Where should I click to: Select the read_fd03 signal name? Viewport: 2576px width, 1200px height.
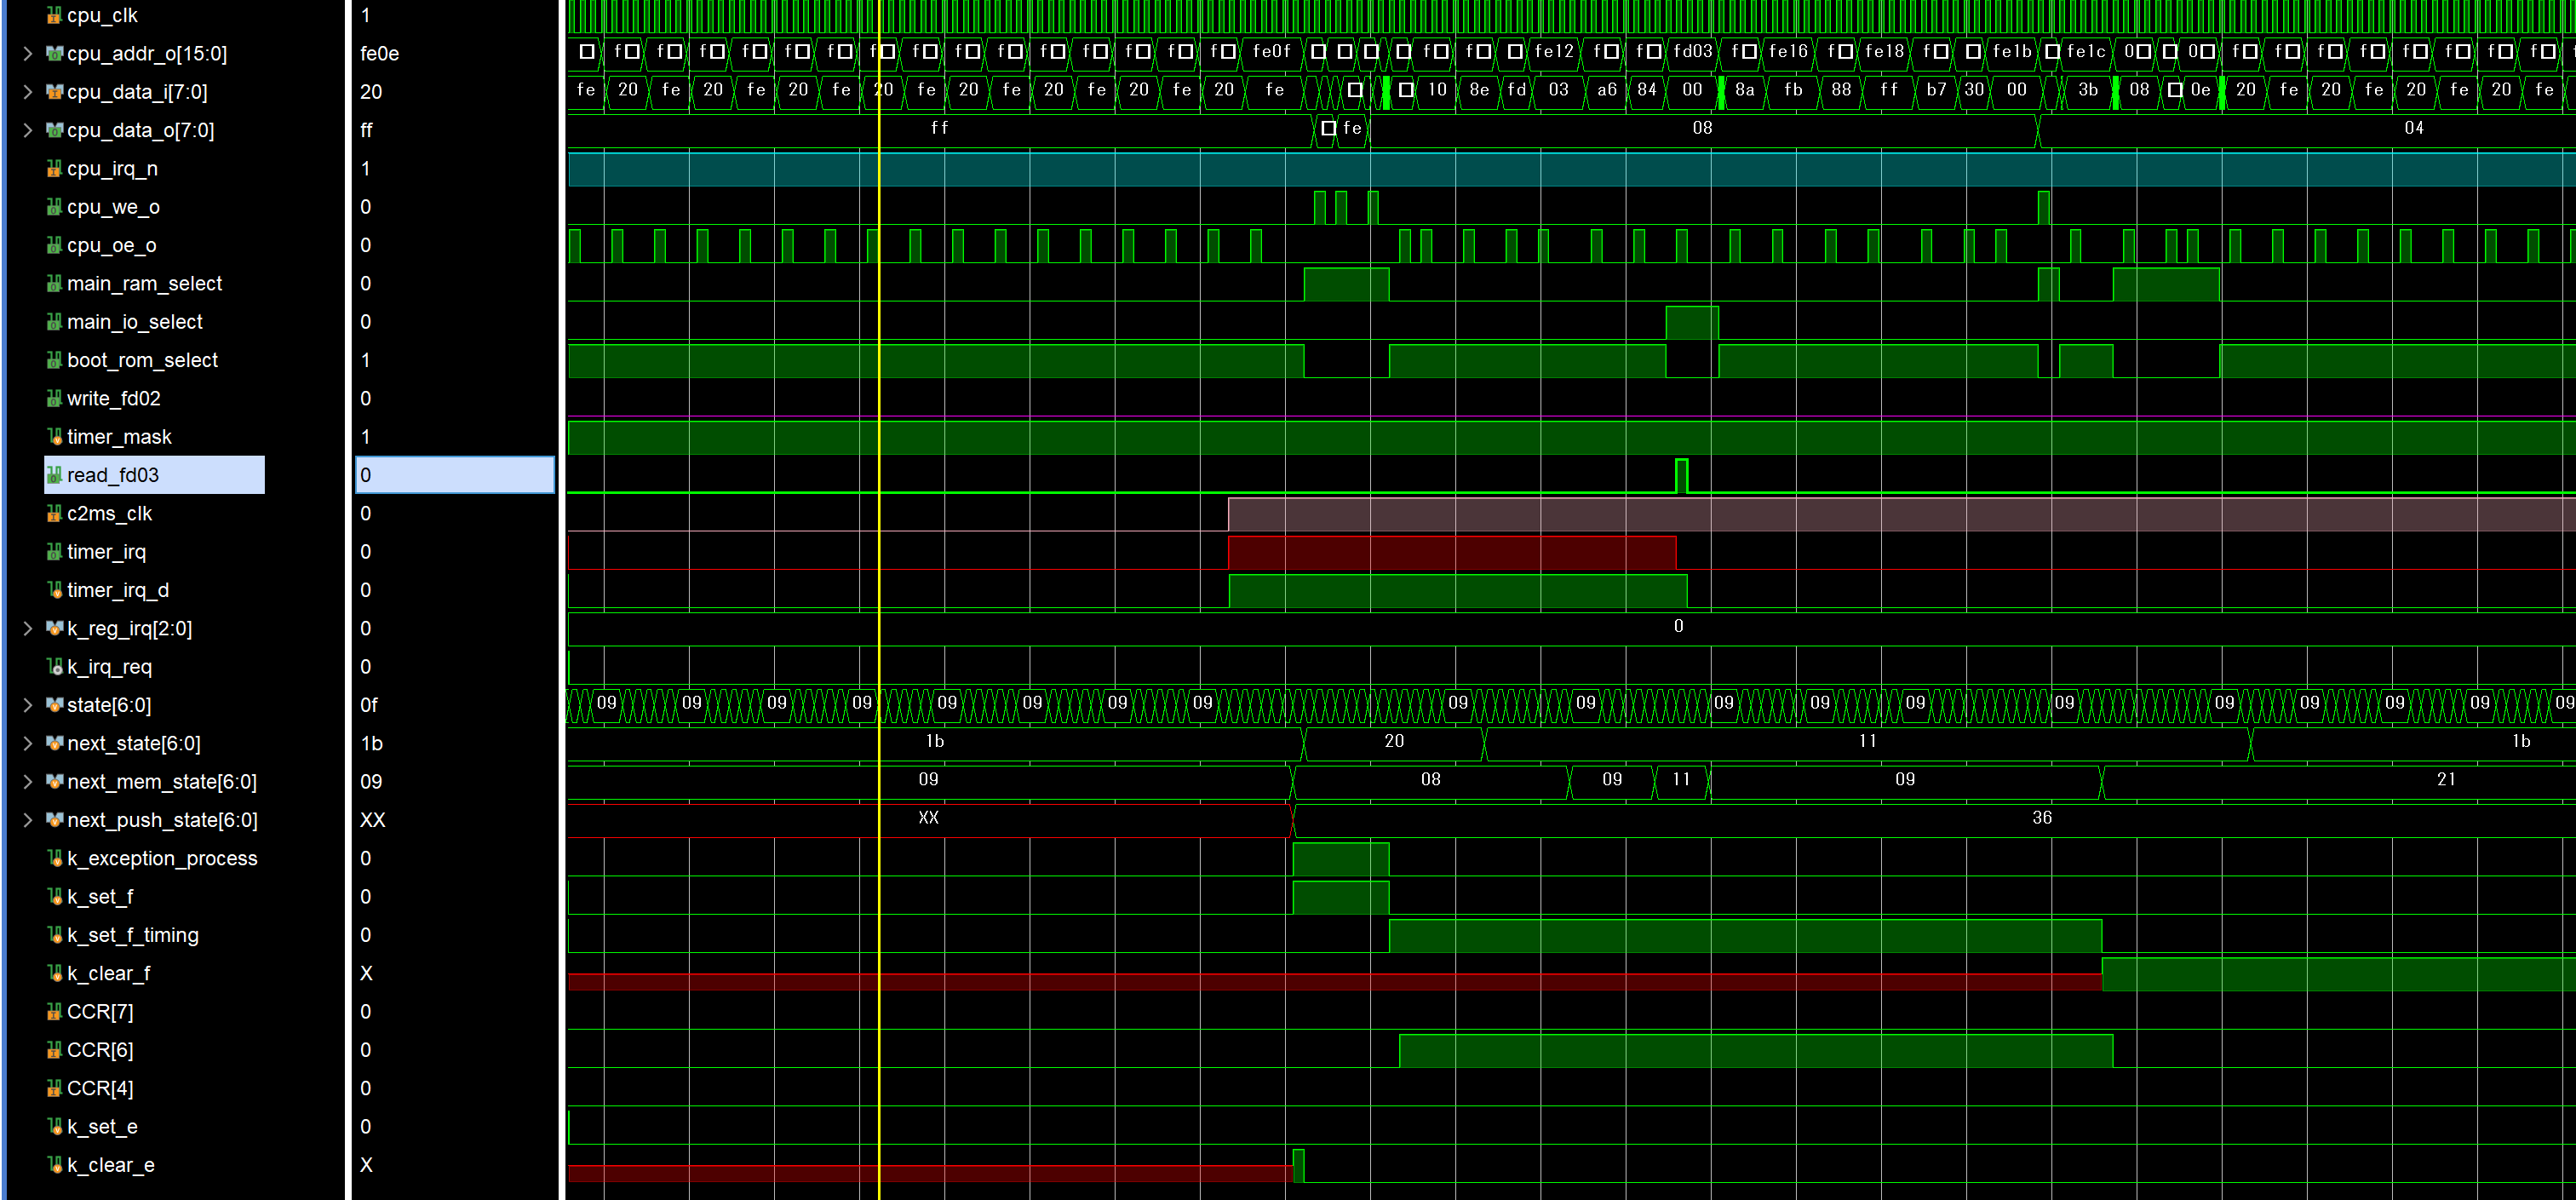pyautogui.click(x=113, y=475)
